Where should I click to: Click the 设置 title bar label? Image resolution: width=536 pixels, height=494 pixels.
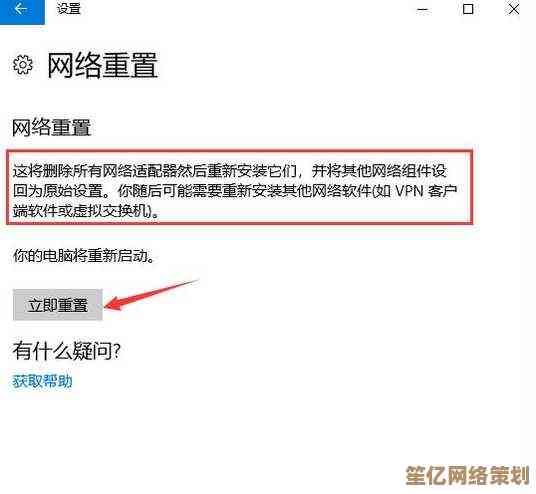tap(69, 9)
